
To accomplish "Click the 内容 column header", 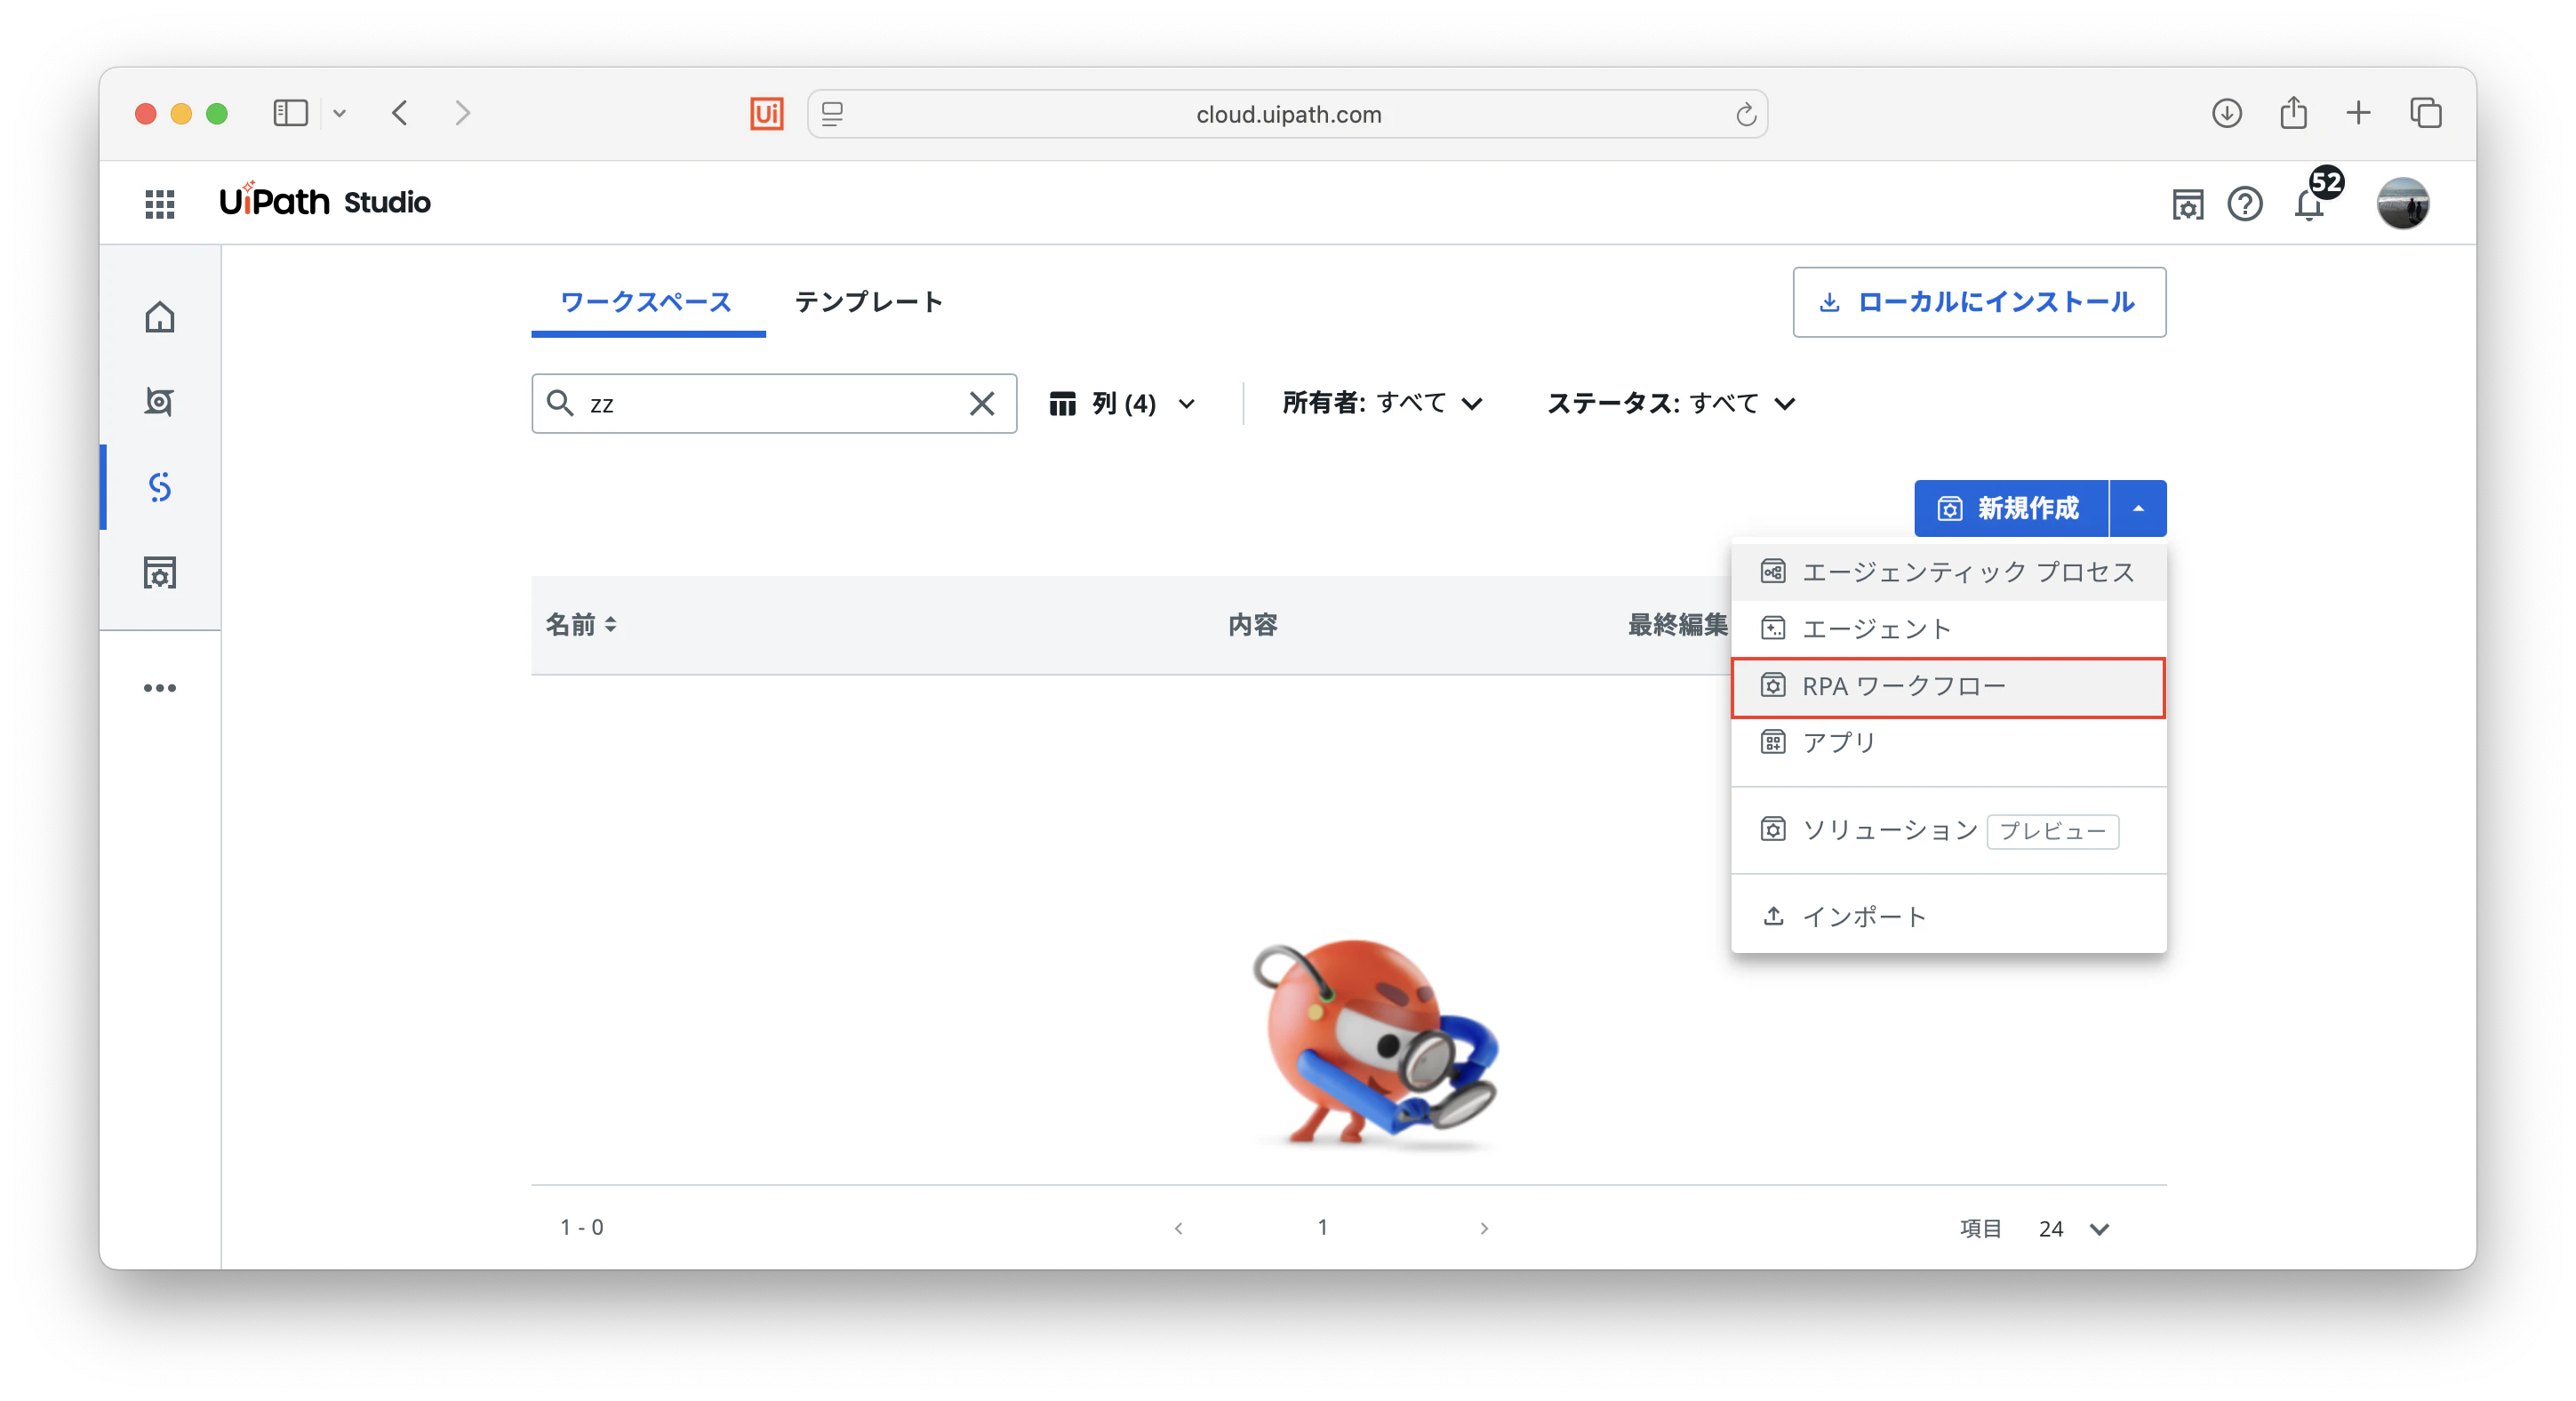I will pos(1252,625).
